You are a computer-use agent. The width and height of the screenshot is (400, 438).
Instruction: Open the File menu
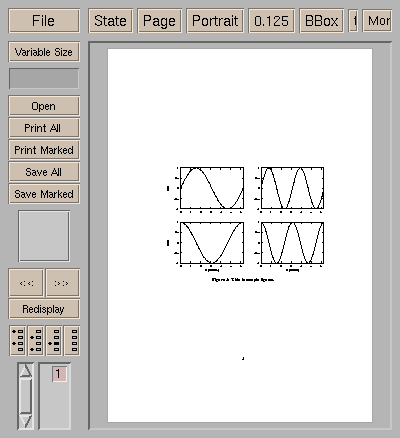44,21
